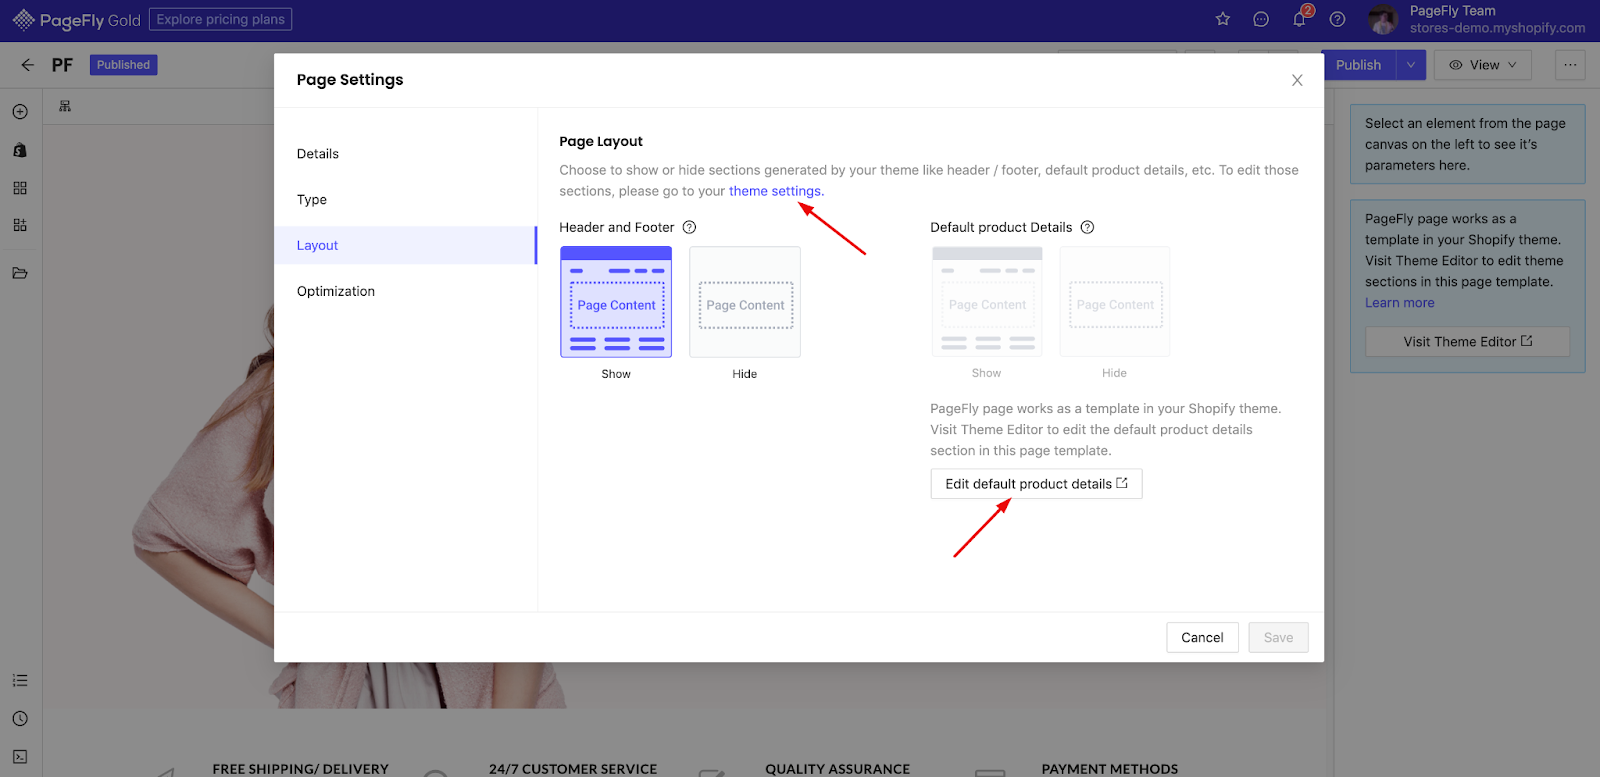Click the structure tree icon above canvas
This screenshot has width=1600, height=777.
click(65, 106)
